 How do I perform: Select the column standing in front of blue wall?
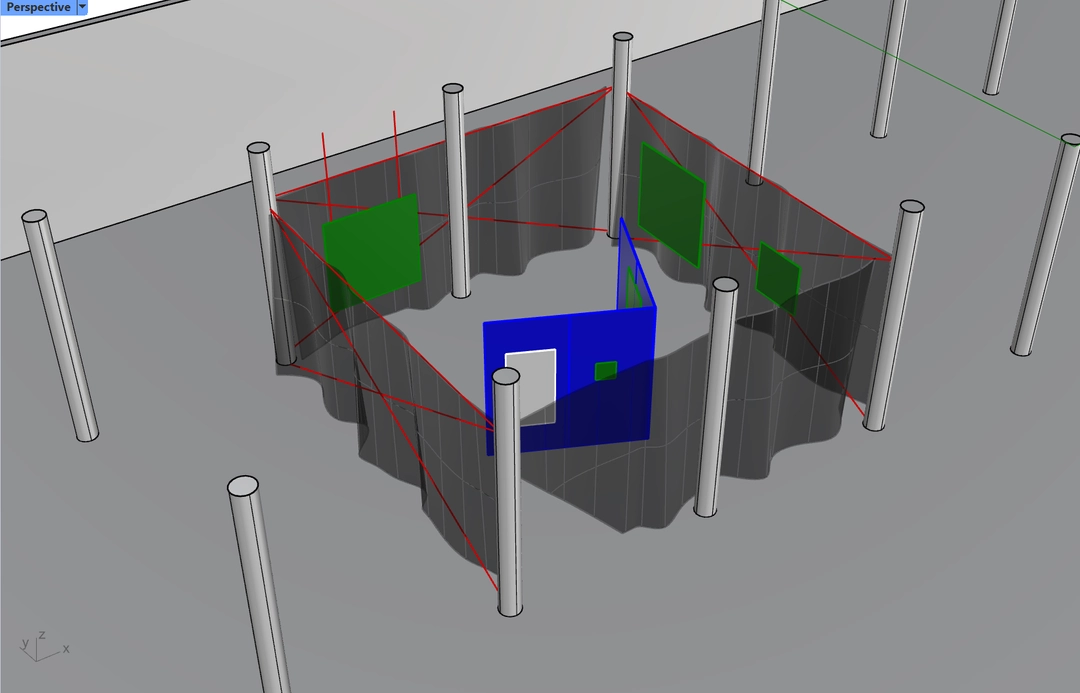click(x=508, y=492)
